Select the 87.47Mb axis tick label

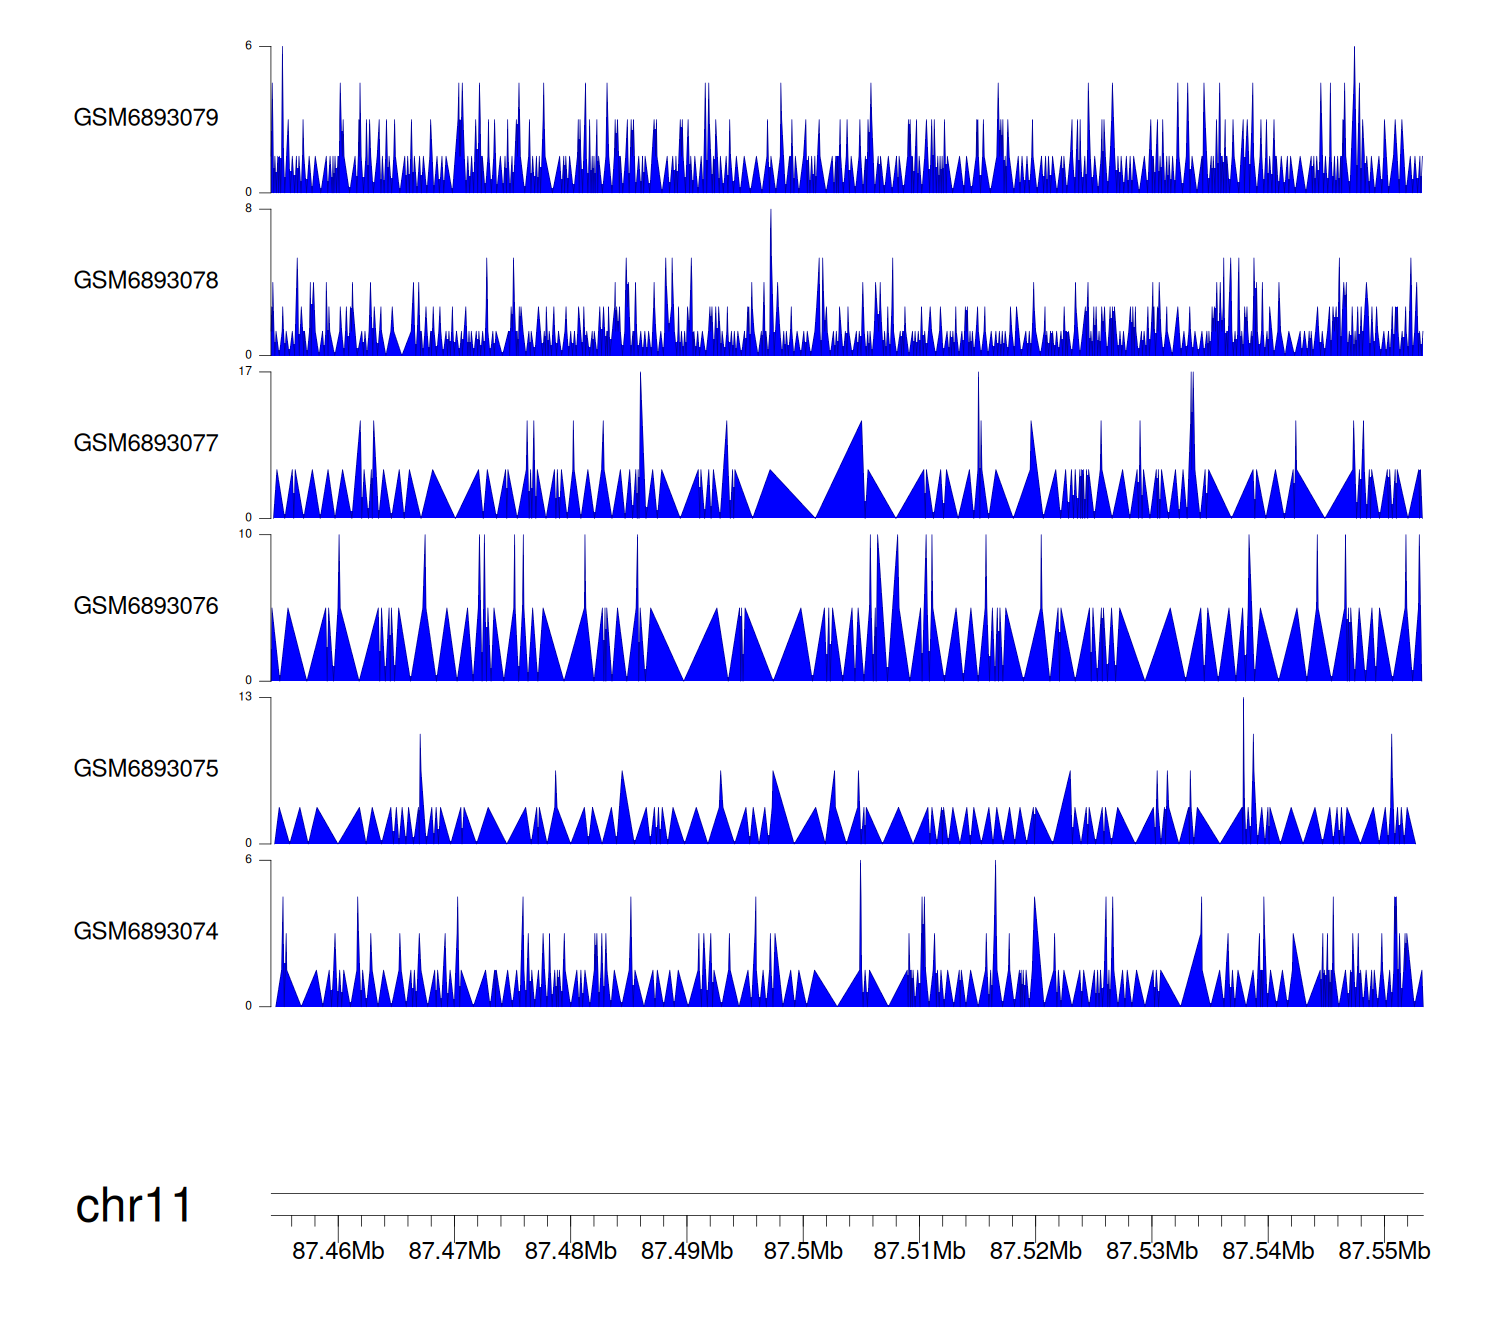point(454,1251)
